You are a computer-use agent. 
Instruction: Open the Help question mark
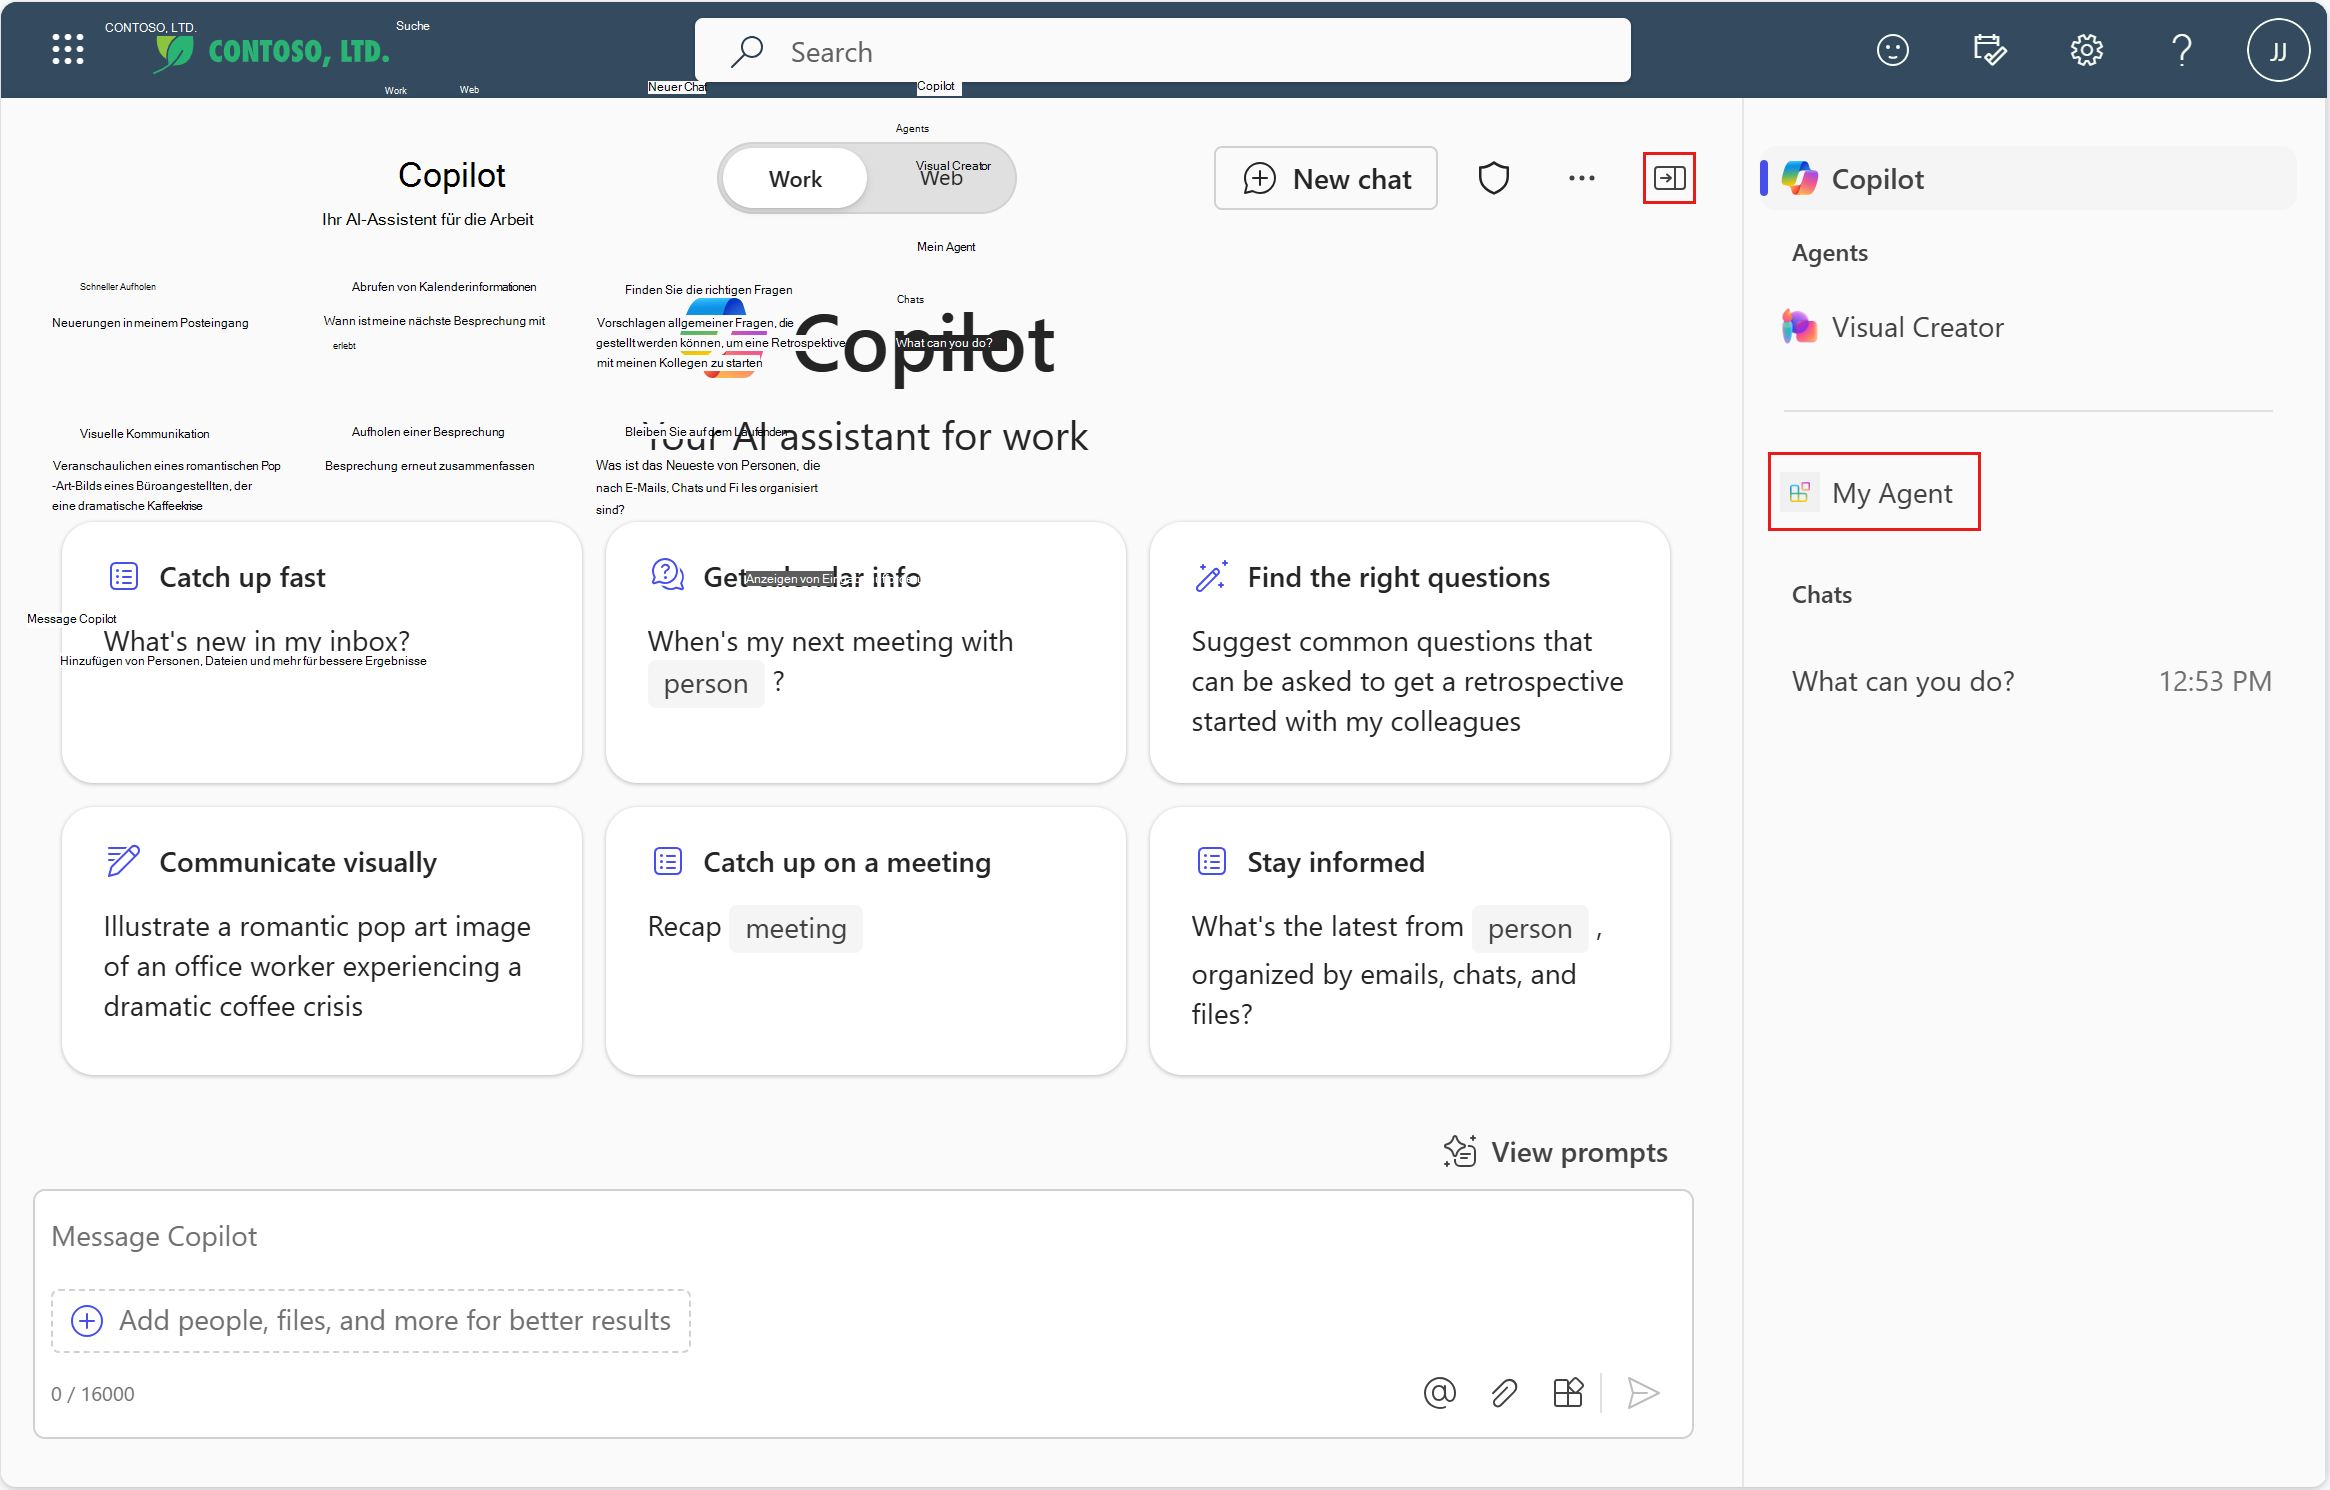[x=2182, y=50]
